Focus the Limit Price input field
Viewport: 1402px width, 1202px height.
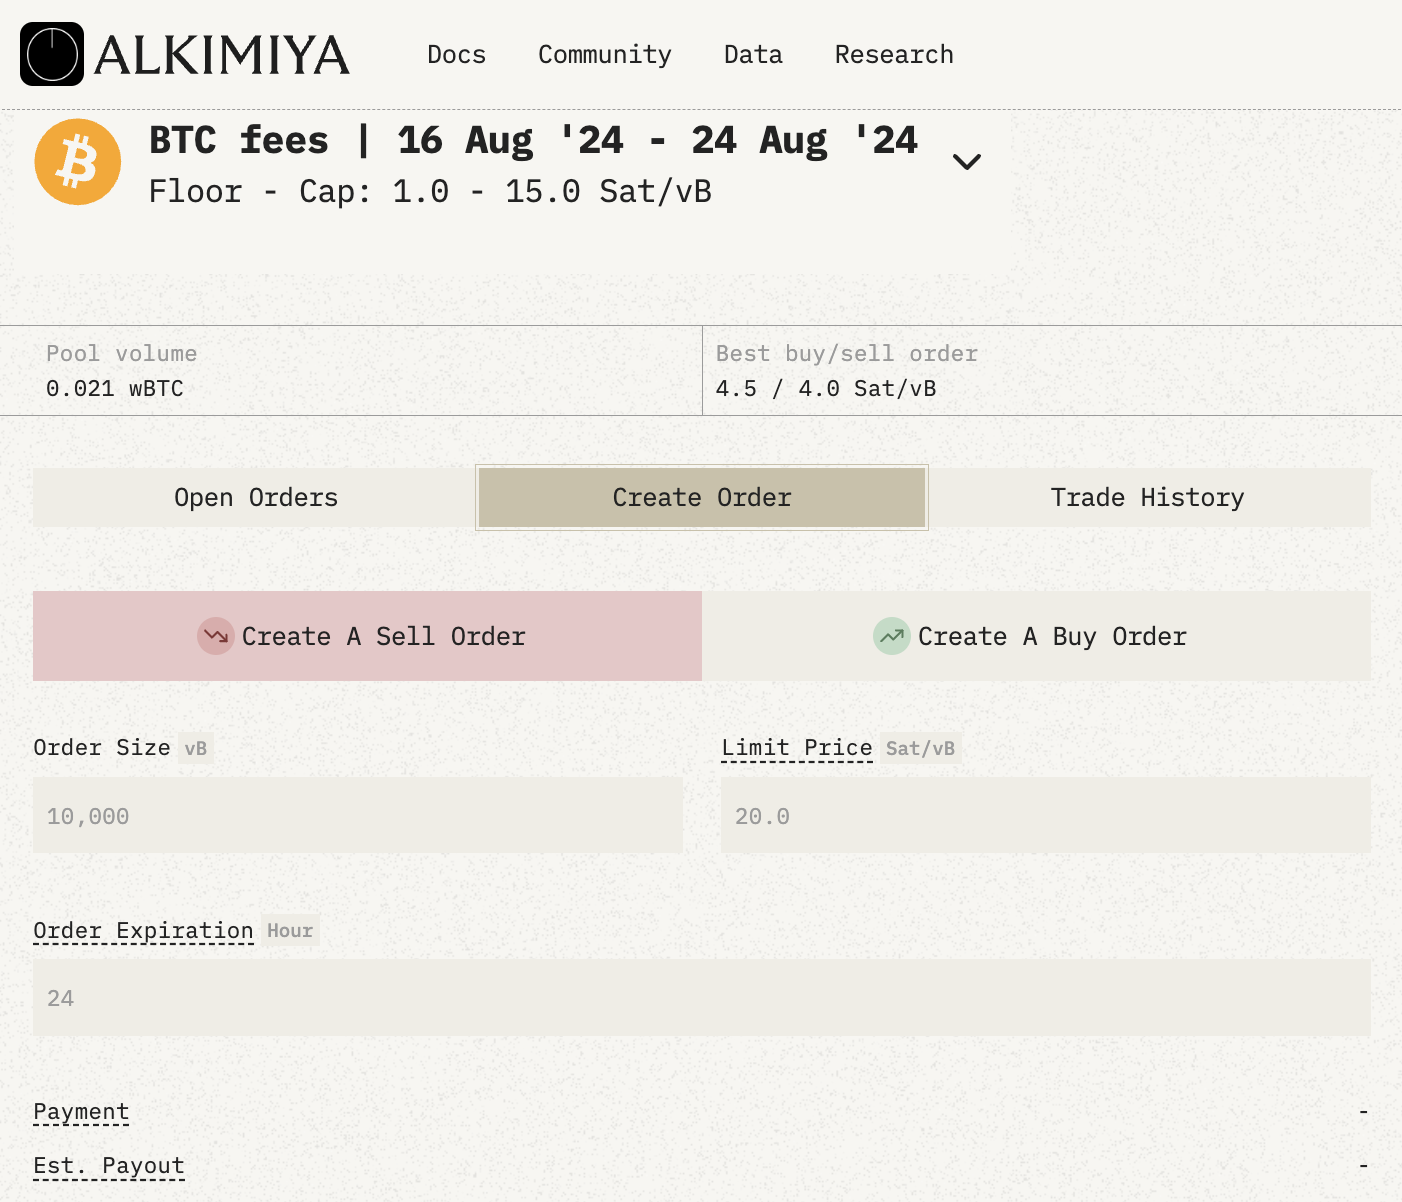pos(1046,815)
